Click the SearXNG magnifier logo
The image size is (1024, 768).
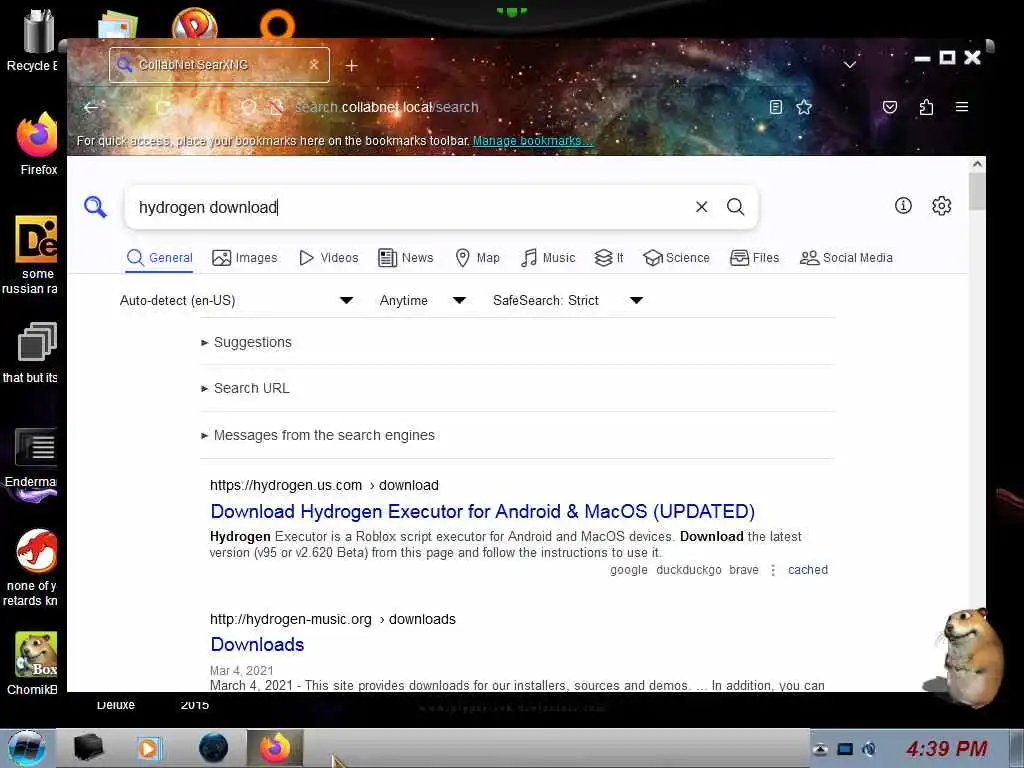click(x=95, y=207)
